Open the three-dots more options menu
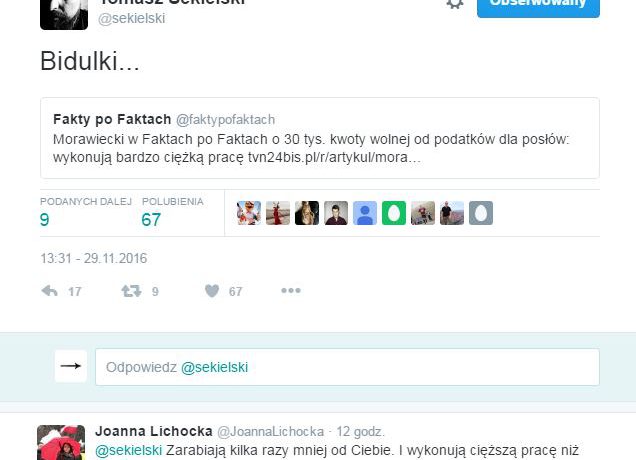The image size is (636, 460). (291, 290)
